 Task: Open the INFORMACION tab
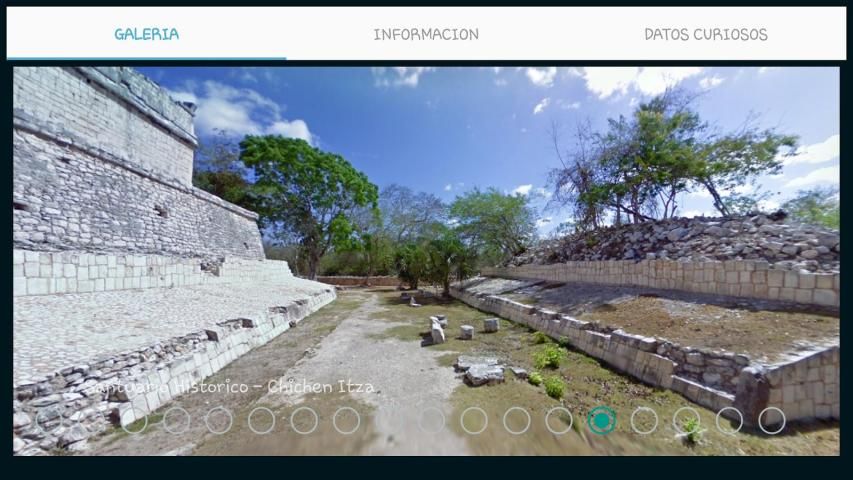click(426, 34)
